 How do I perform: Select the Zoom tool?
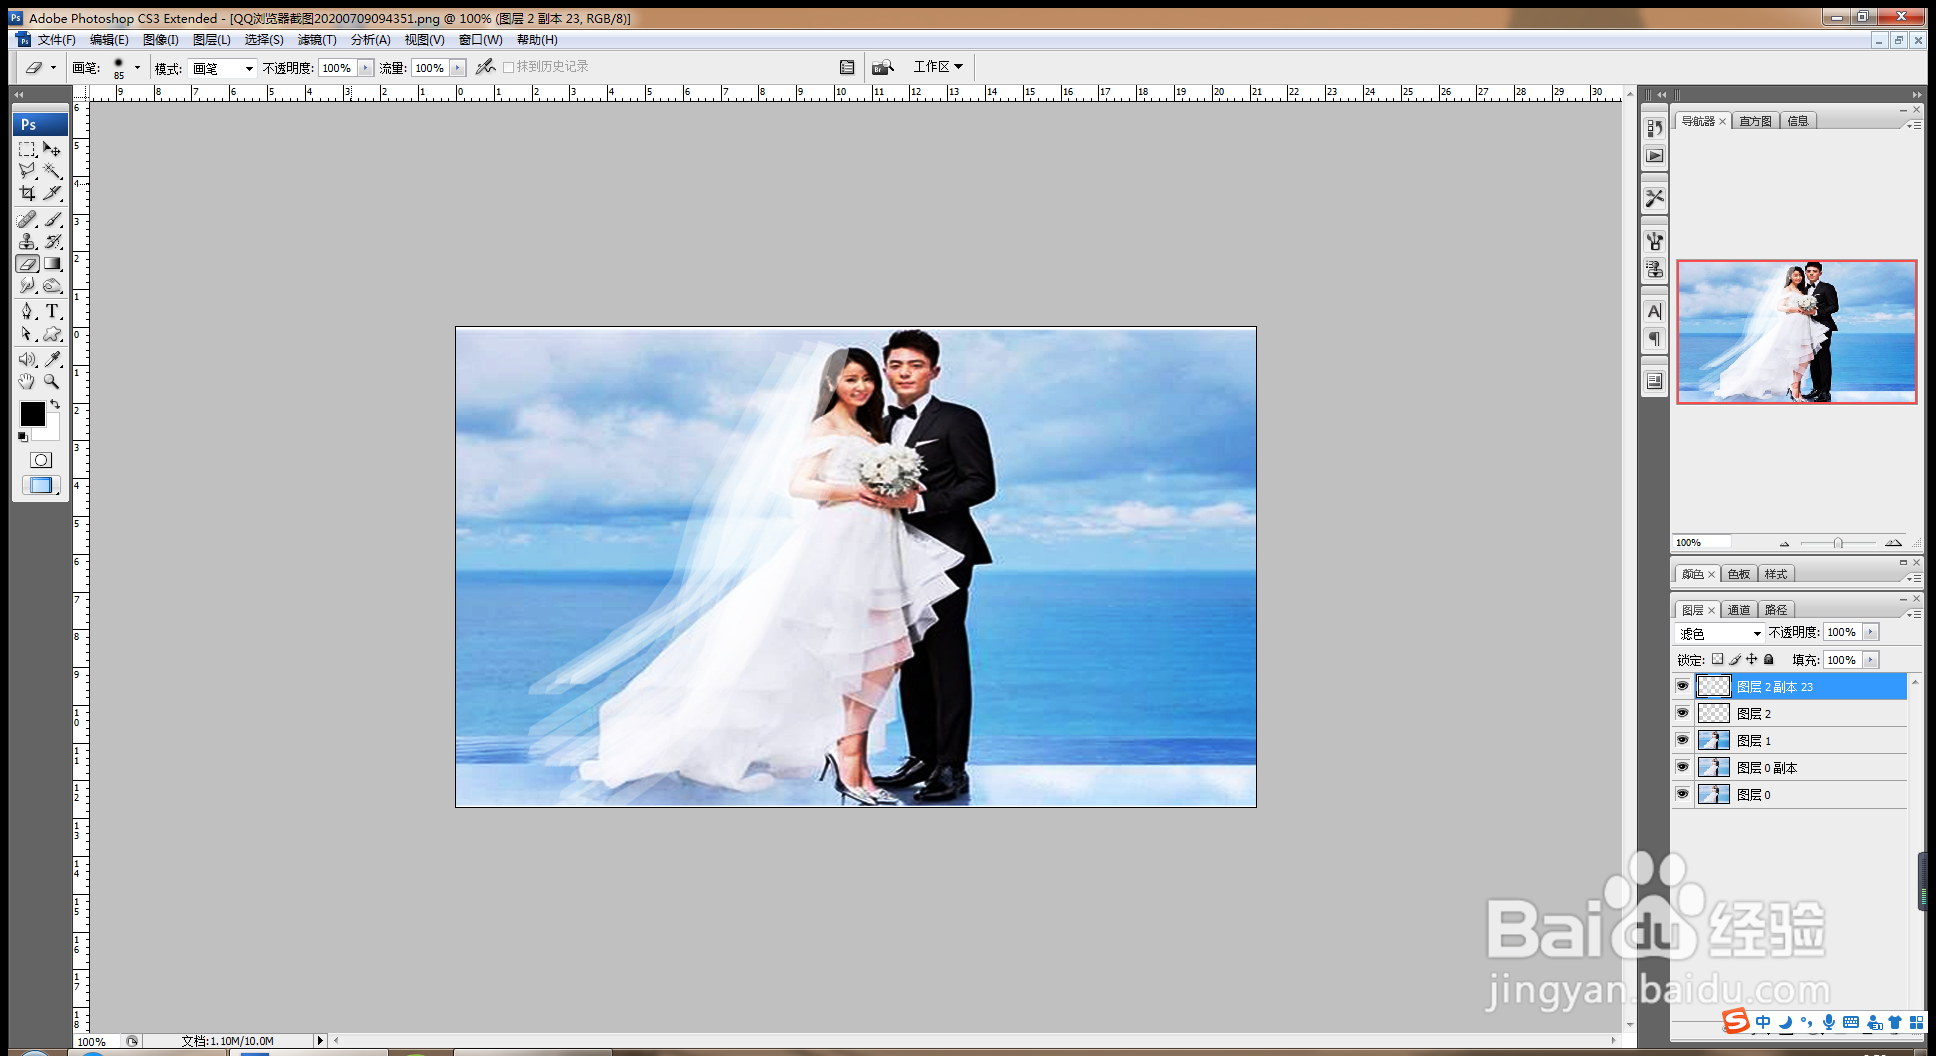[53, 381]
